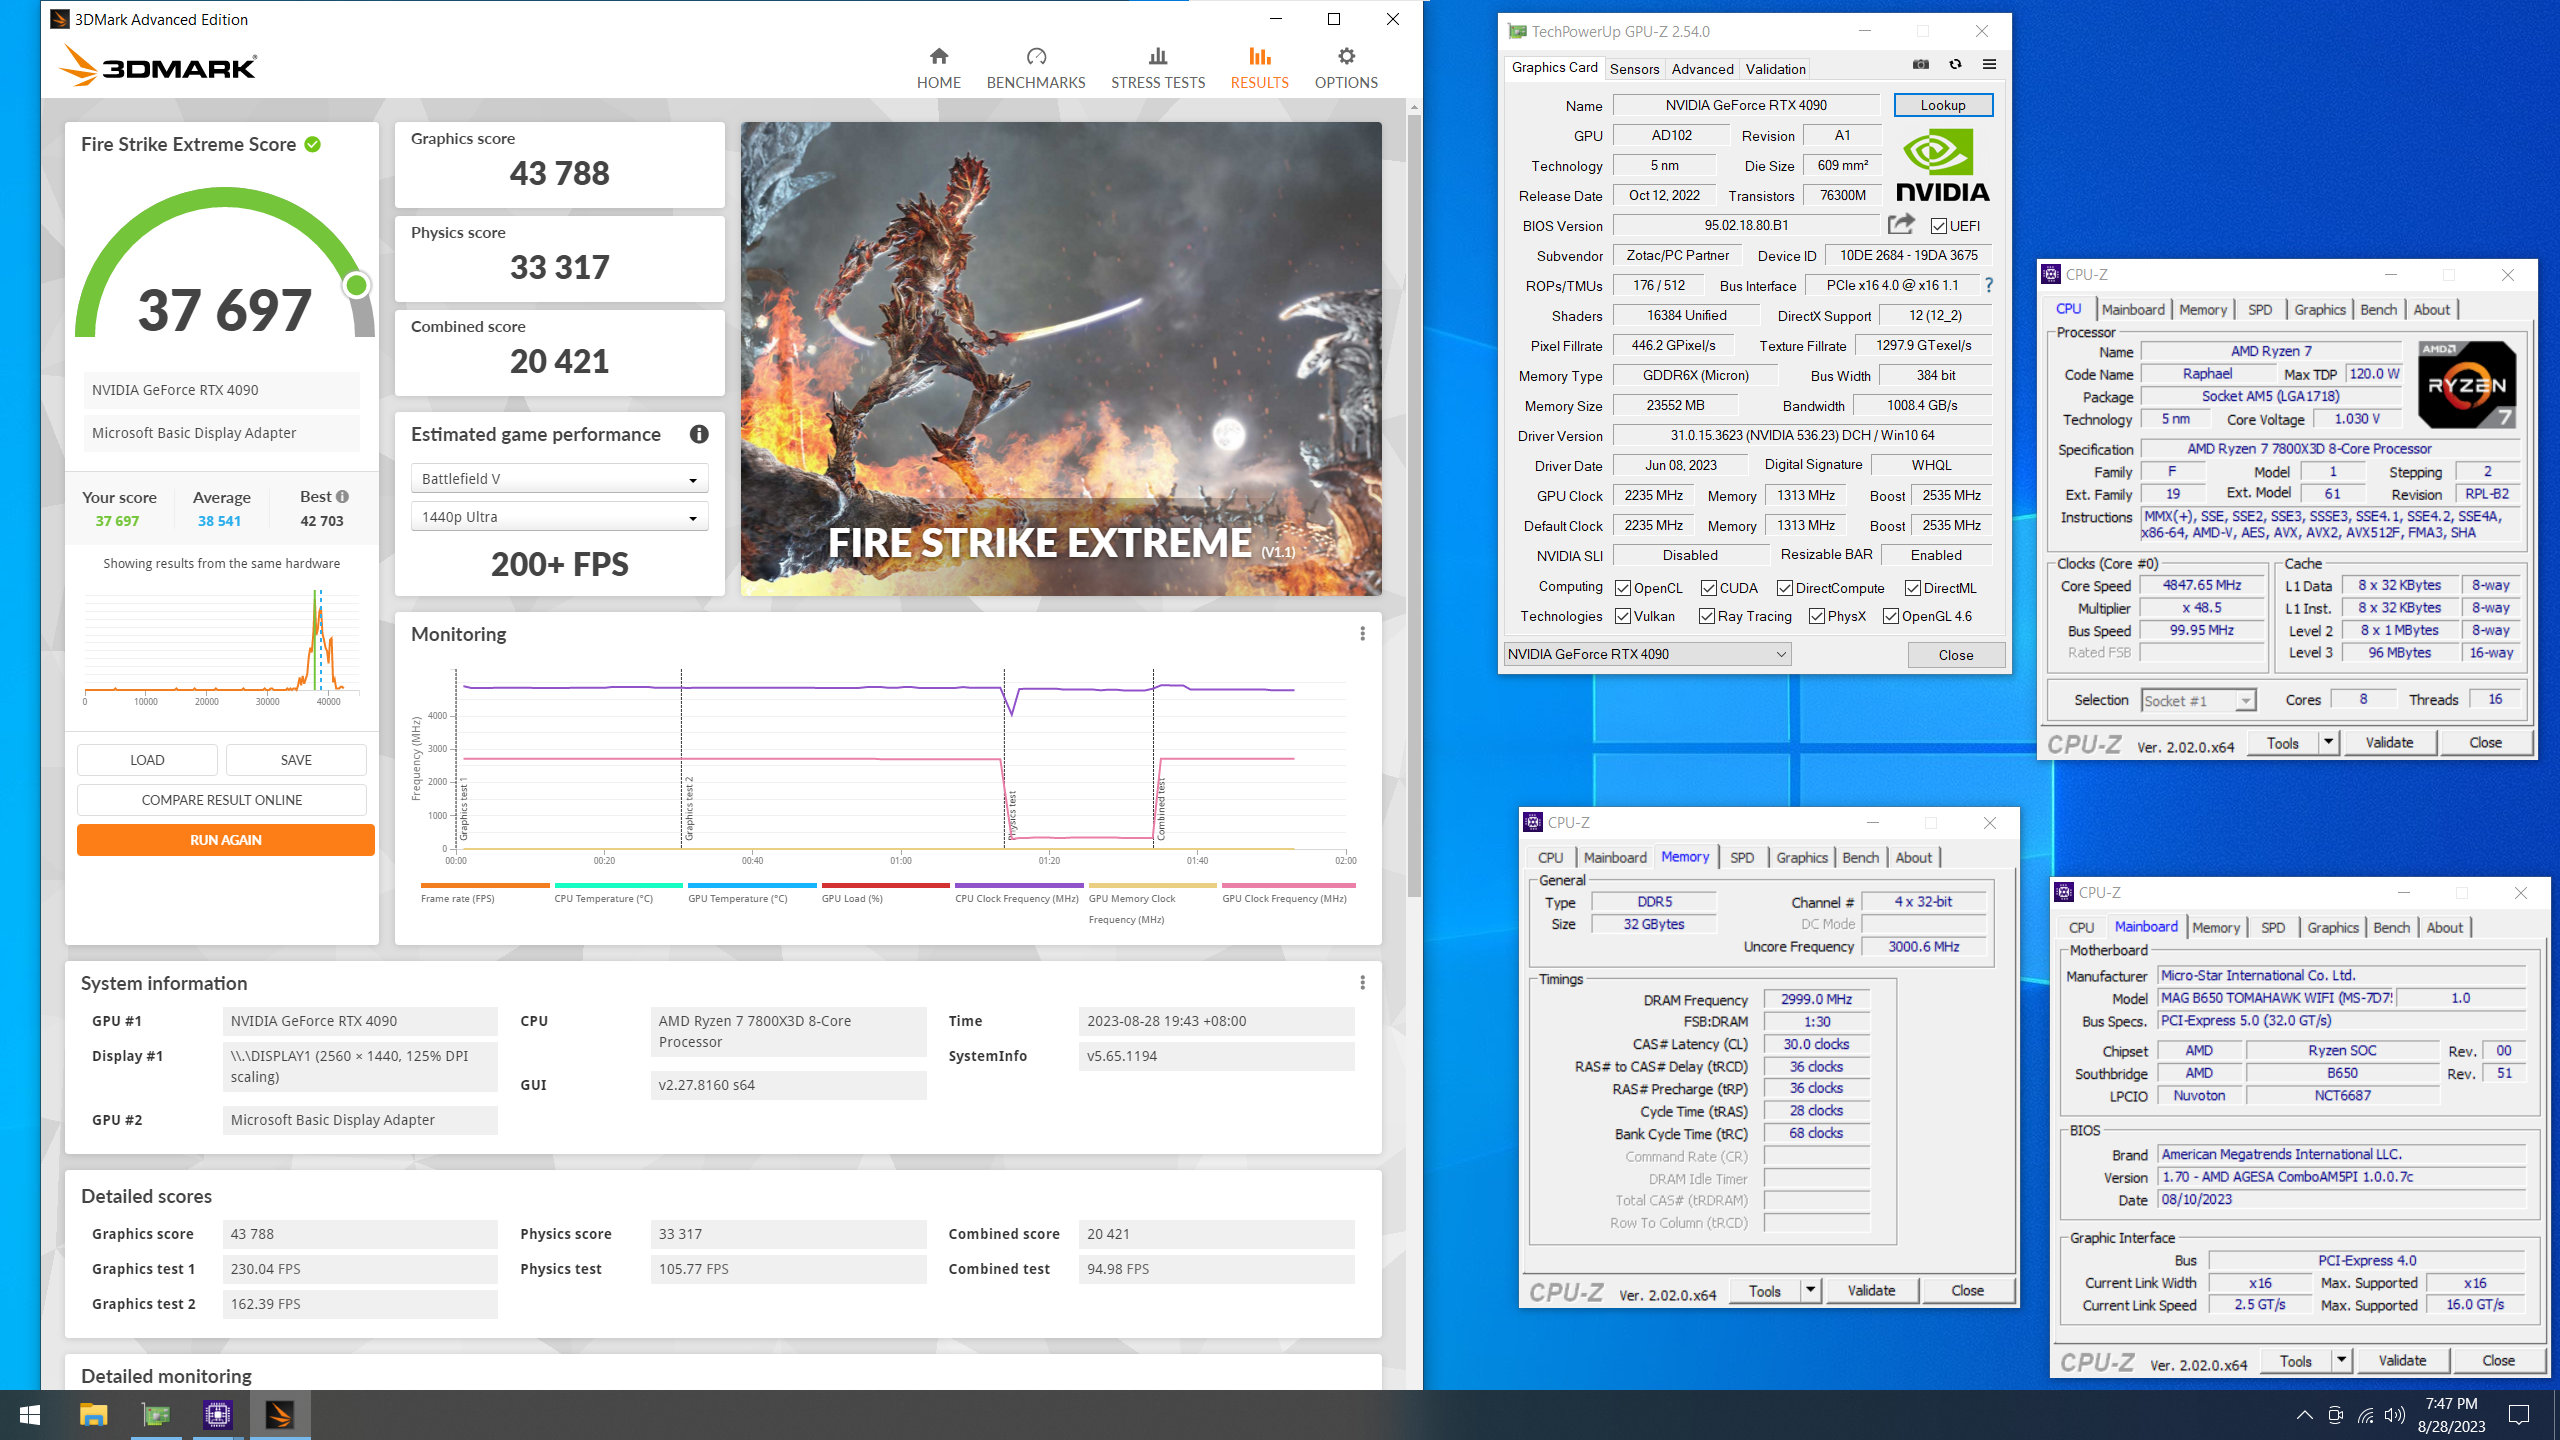The width and height of the screenshot is (2560, 1440).
Task: Switch to CPU-Z via its taskbar icon
Action: coord(218,1415)
